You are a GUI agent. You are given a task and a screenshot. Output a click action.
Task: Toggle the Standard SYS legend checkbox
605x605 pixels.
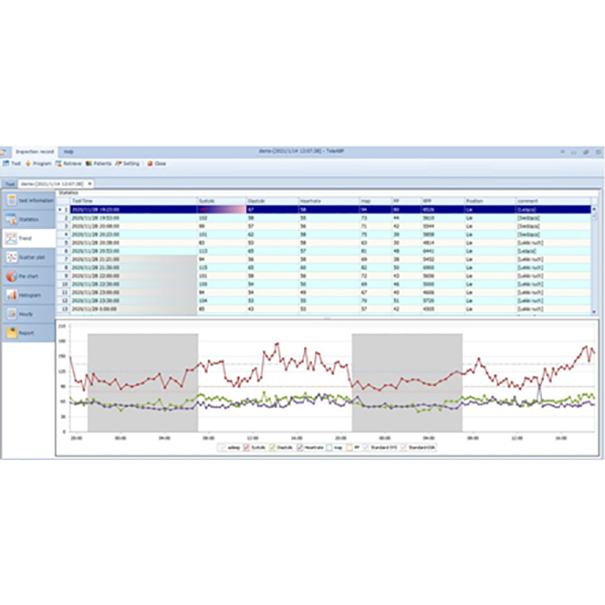(365, 448)
